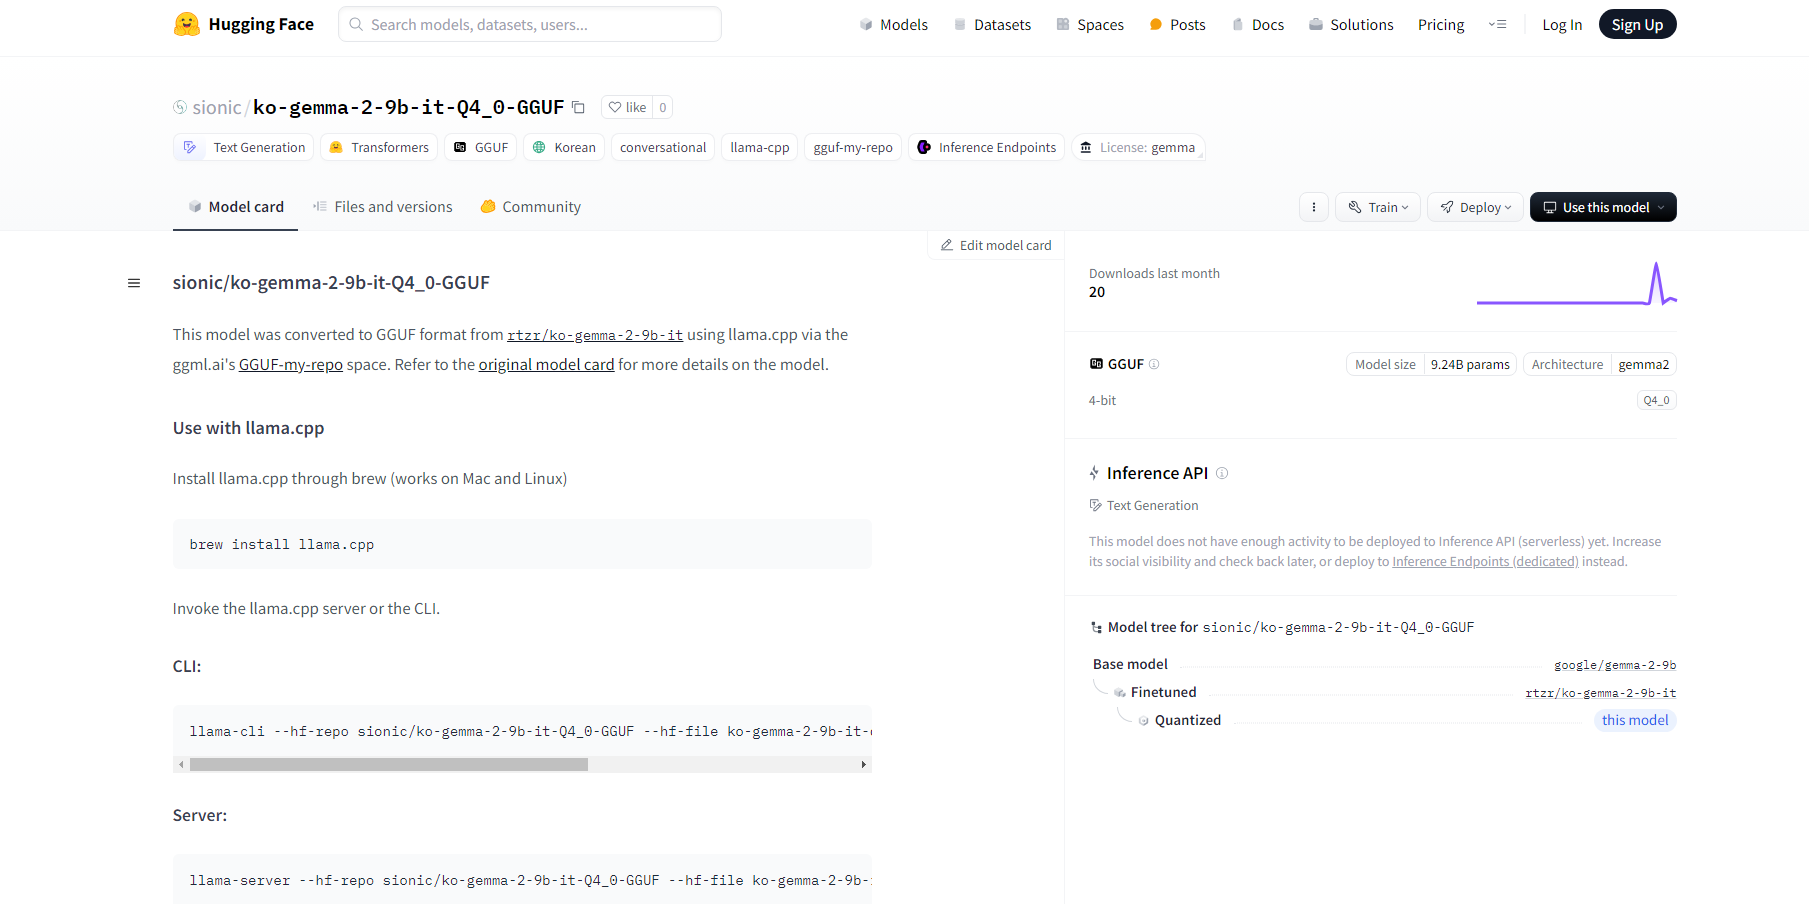Select the conversational tag
Screen dimensions: 1809x904
[663, 147]
